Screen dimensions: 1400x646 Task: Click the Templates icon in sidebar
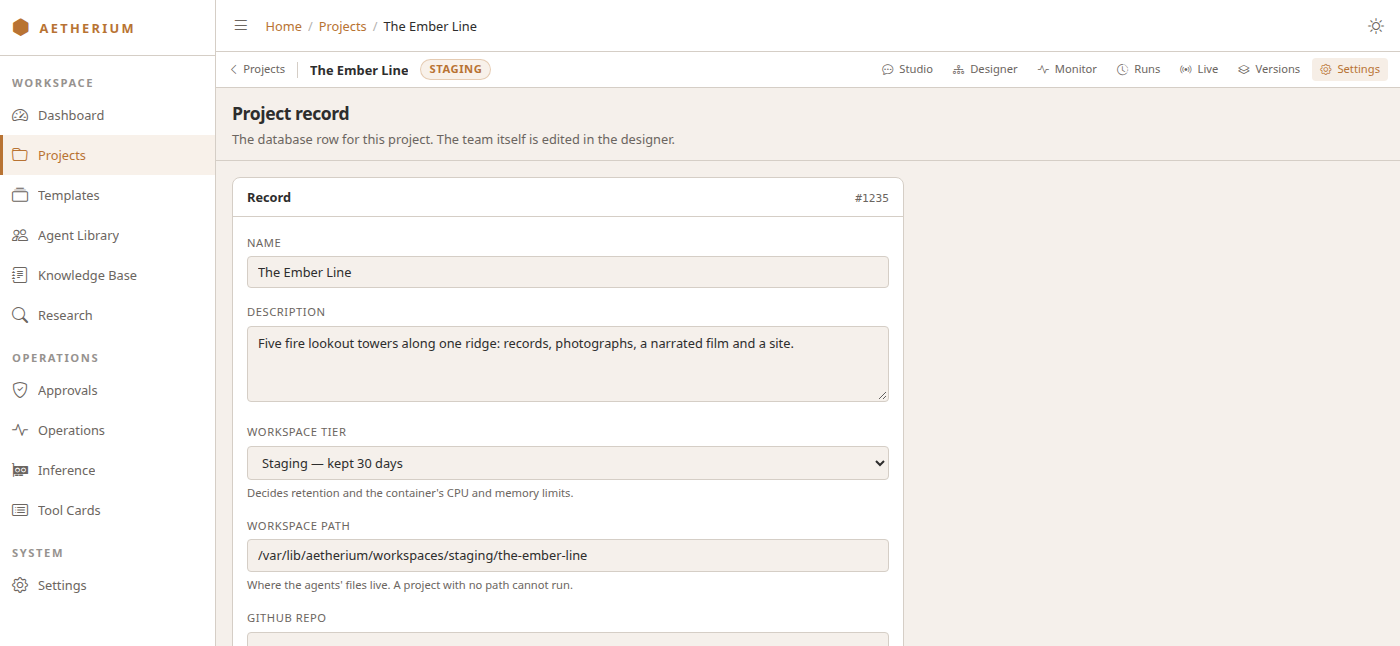pos(20,195)
